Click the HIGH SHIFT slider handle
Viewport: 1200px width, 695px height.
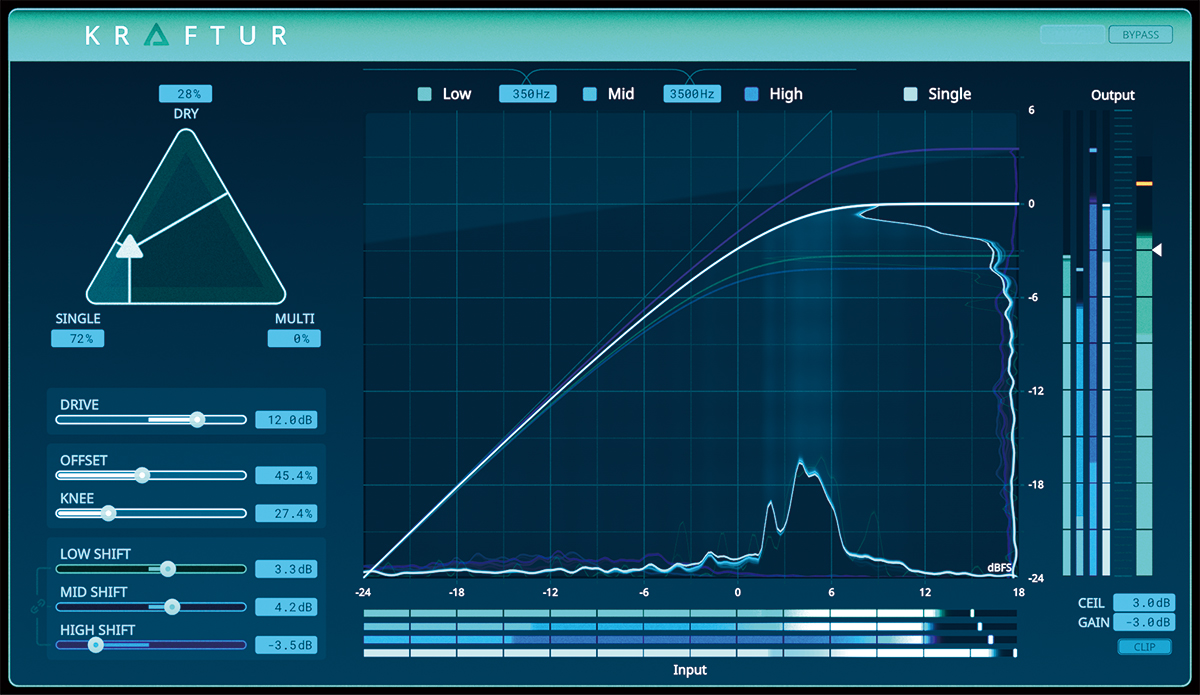coord(95,645)
